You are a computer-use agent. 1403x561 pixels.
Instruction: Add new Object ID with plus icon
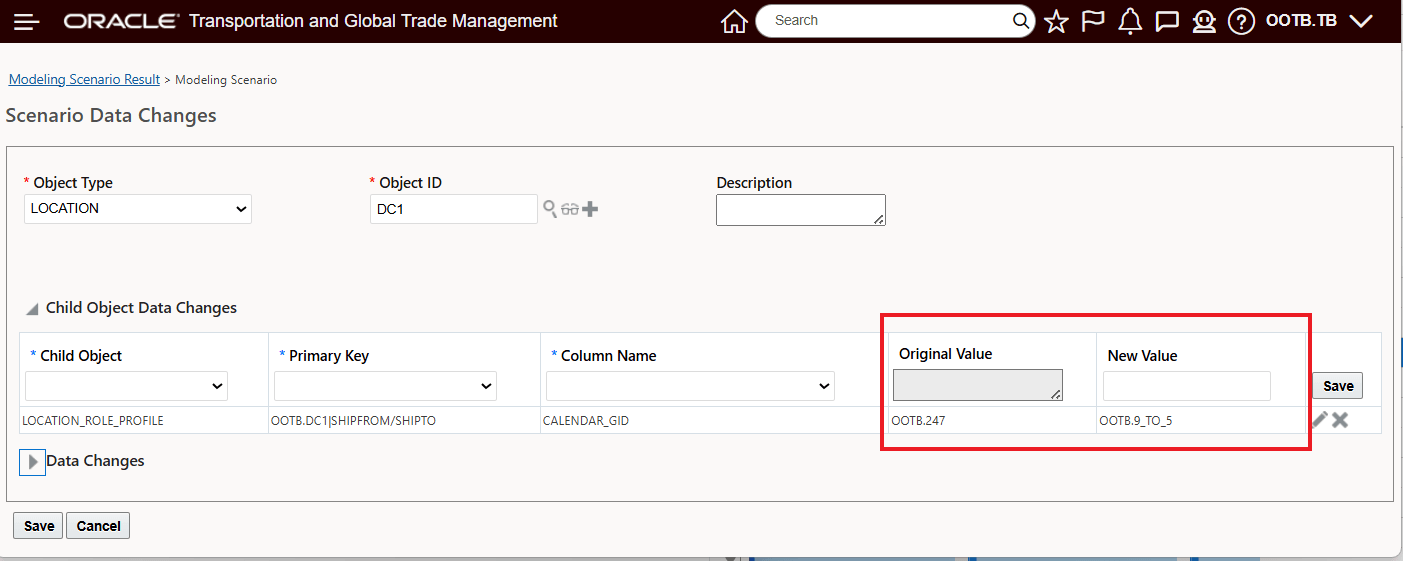pyautogui.click(x=590, y=209)
